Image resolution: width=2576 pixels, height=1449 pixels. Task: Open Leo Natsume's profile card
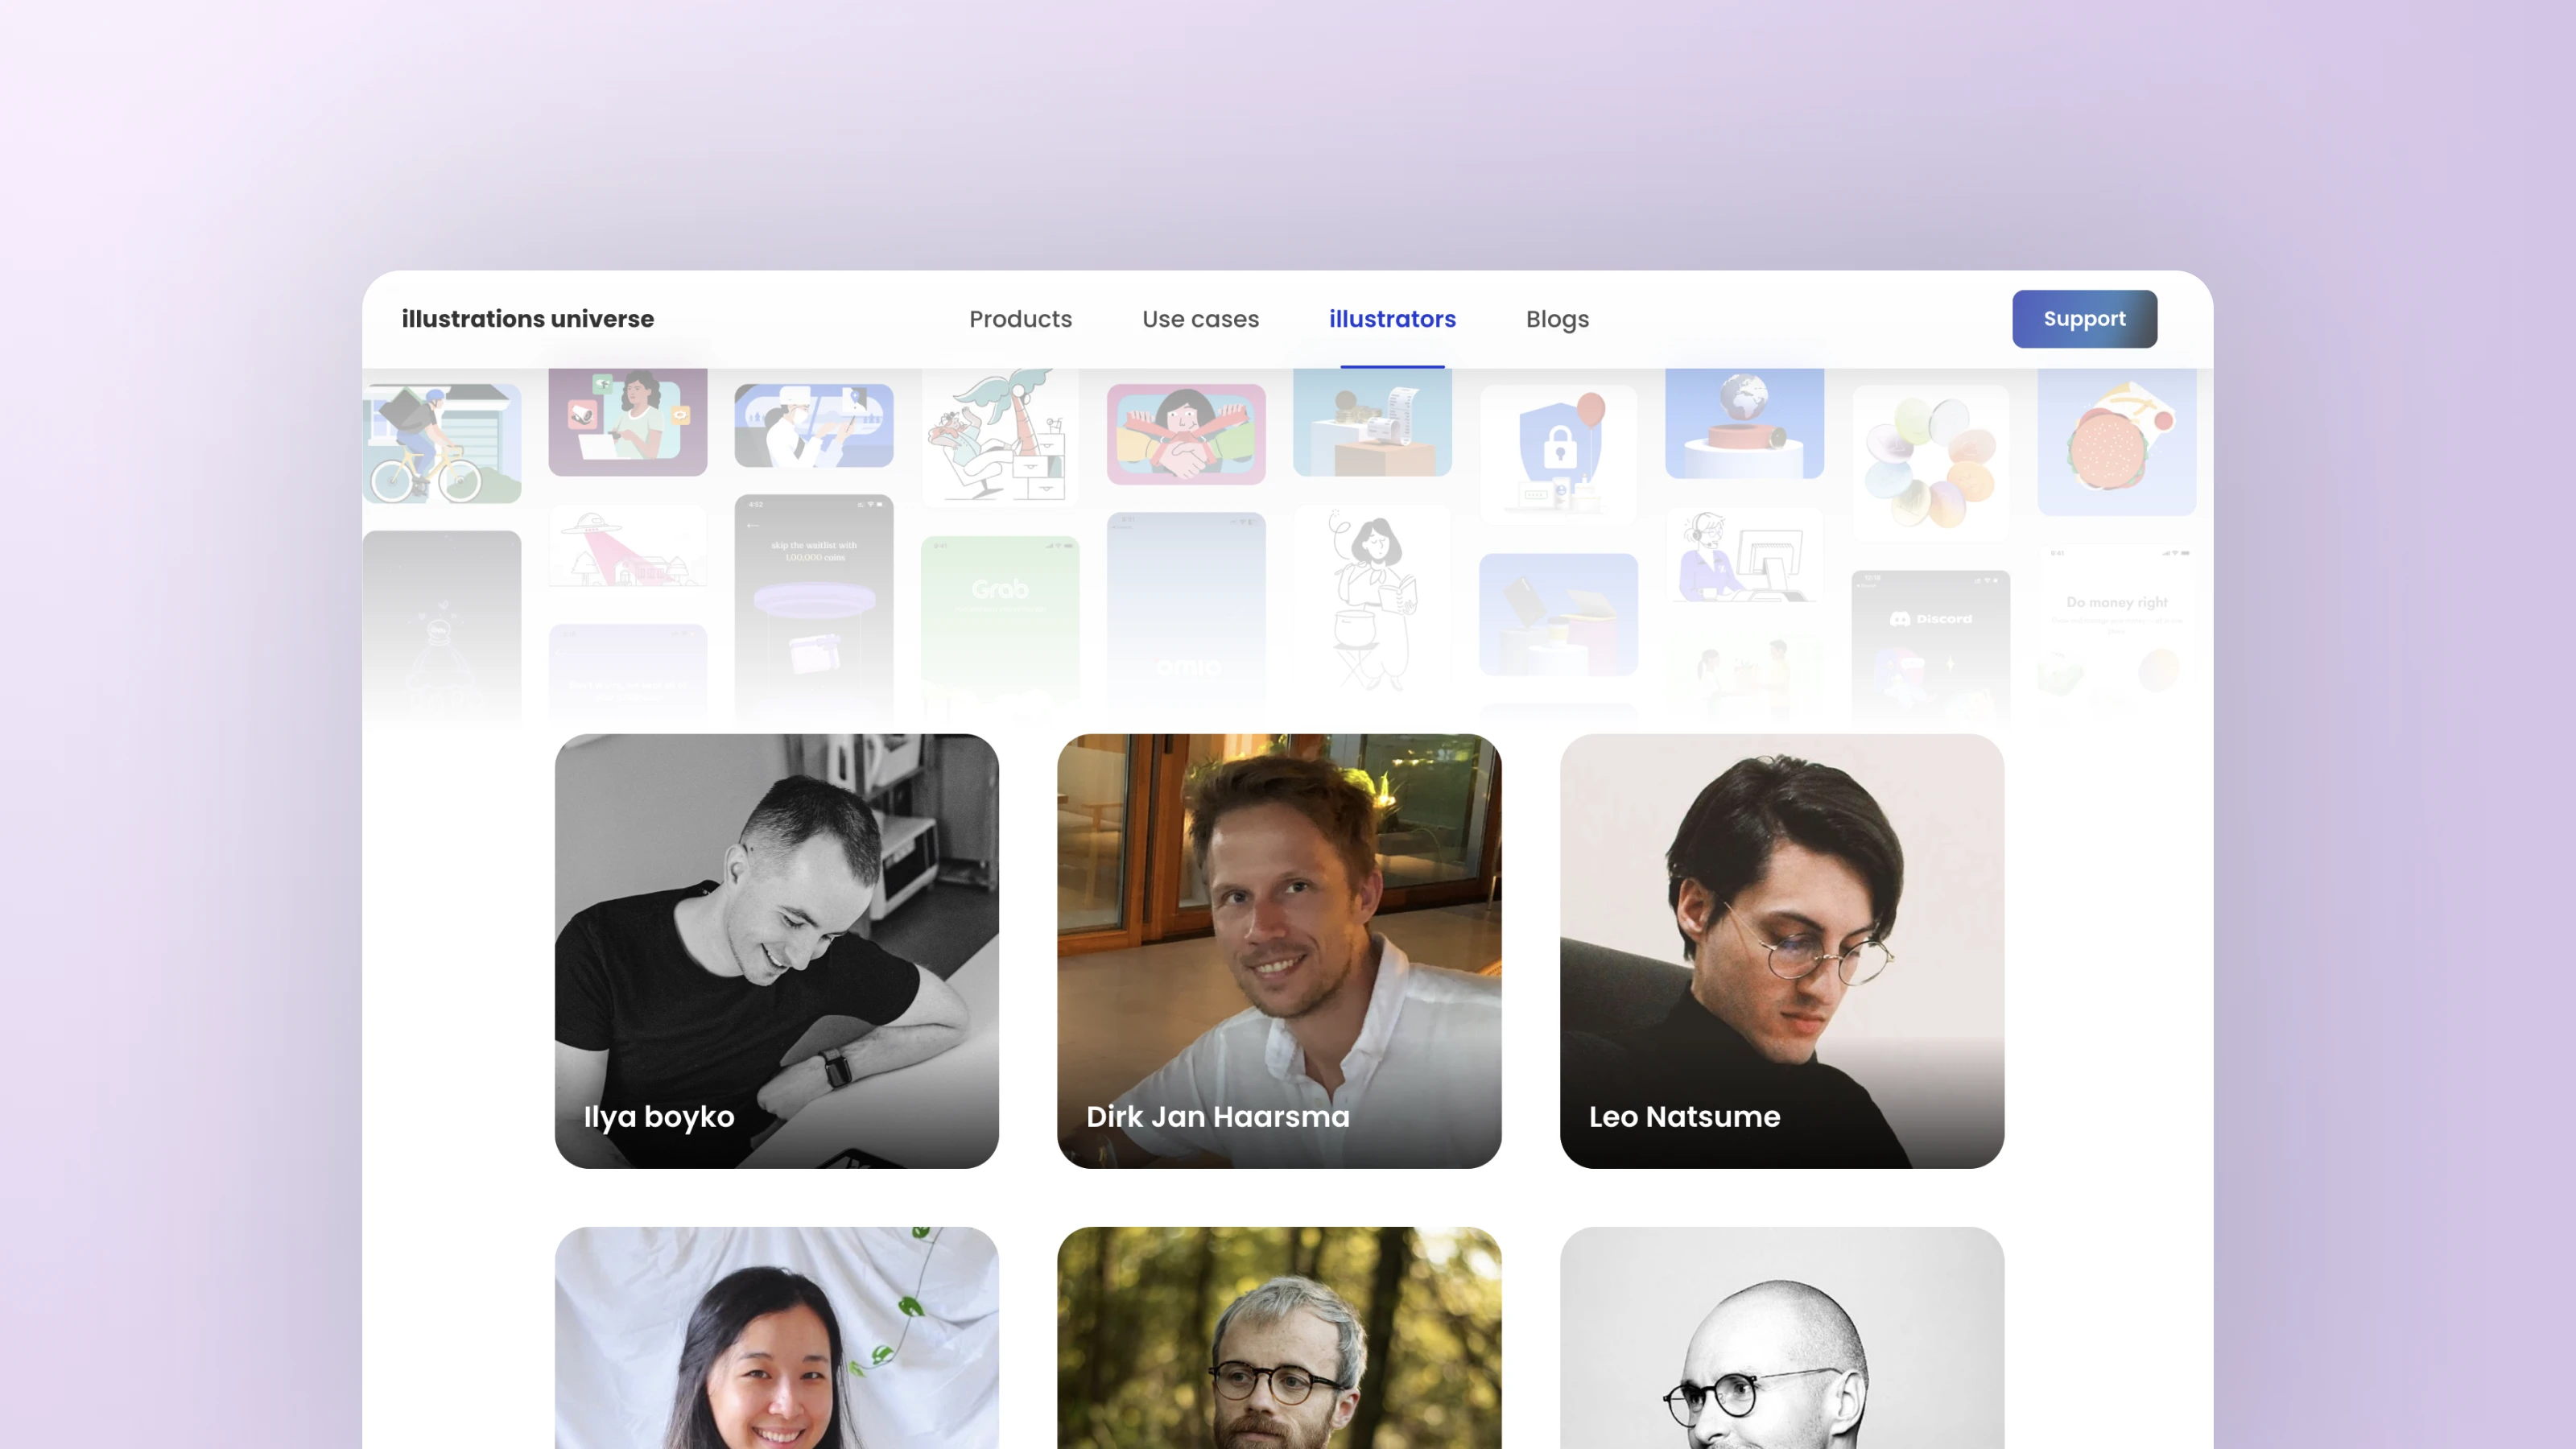(1781, 951)
